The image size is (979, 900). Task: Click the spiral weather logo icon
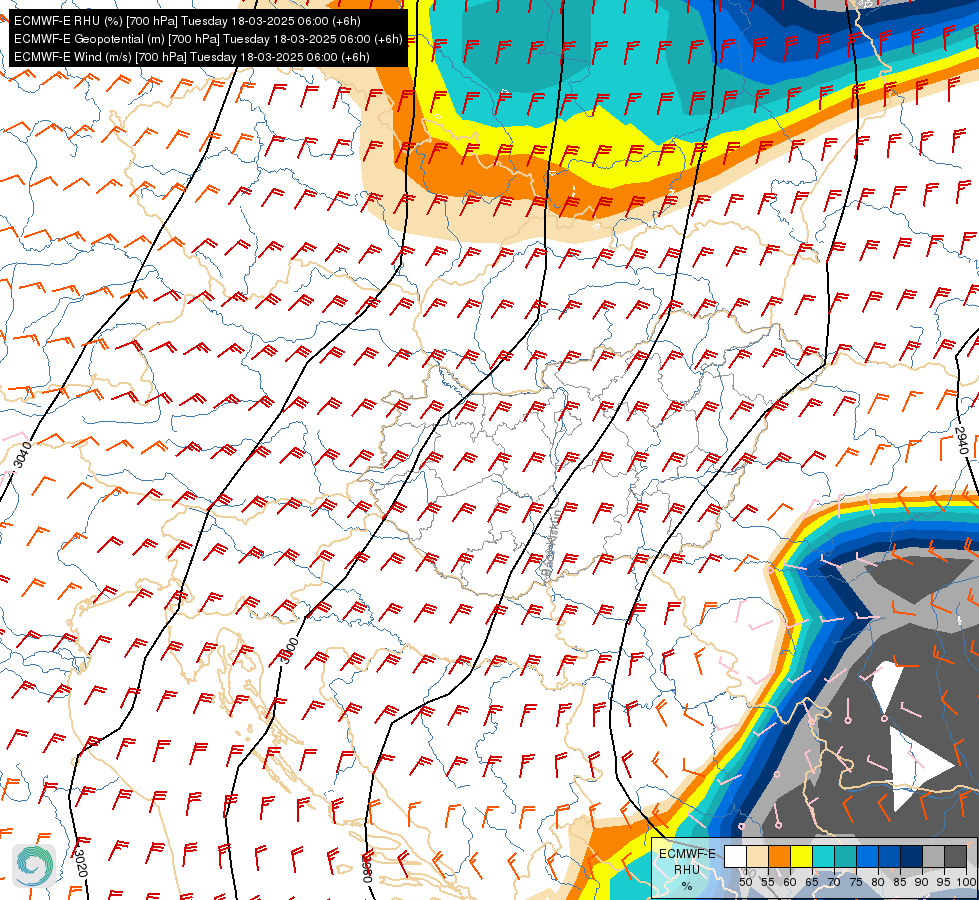pos(34,865)
